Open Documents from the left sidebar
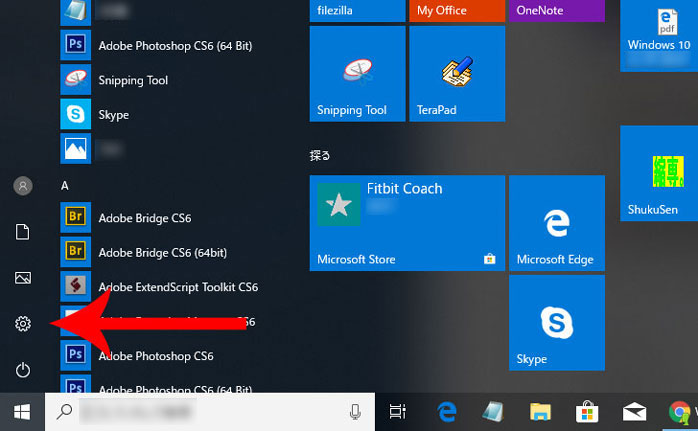Screen dimensions: 698x431 pos(23,232)
